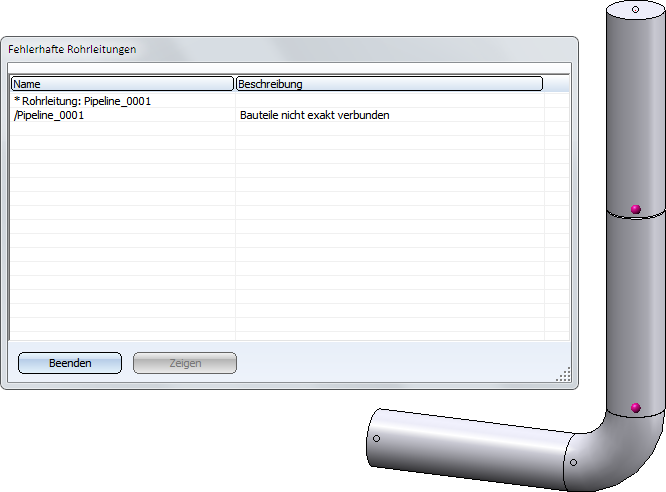The image size is (666, 492).
Task: Select the upper vertical pipe segment
Action: click(635, 110)
